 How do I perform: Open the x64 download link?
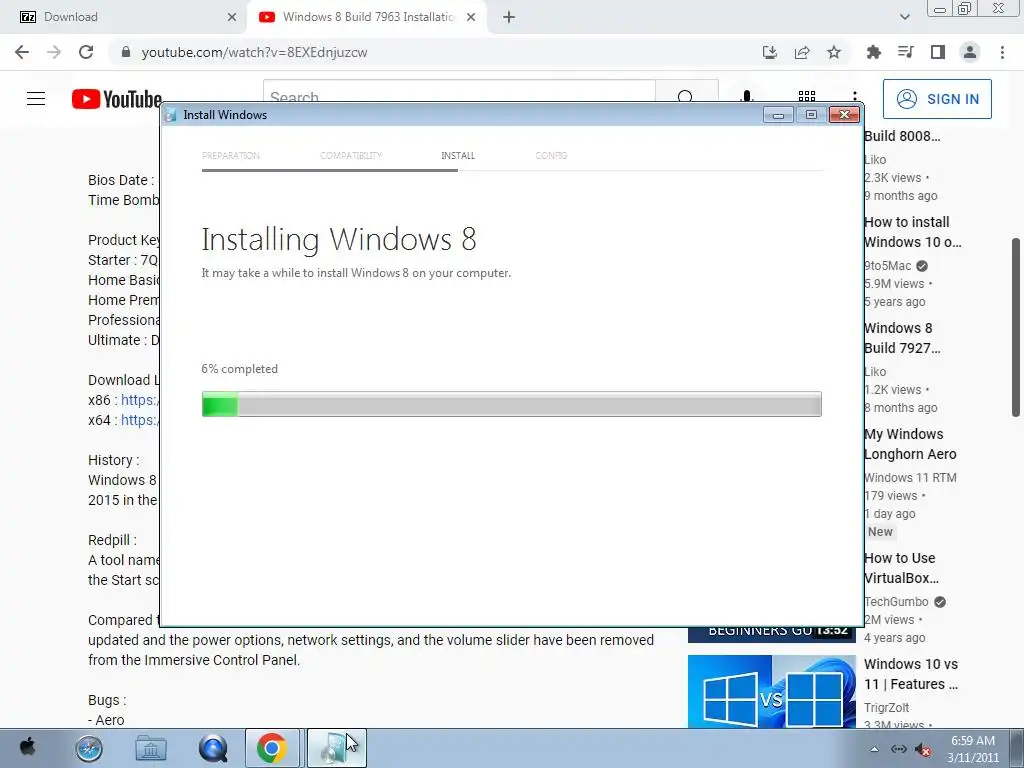140,420
